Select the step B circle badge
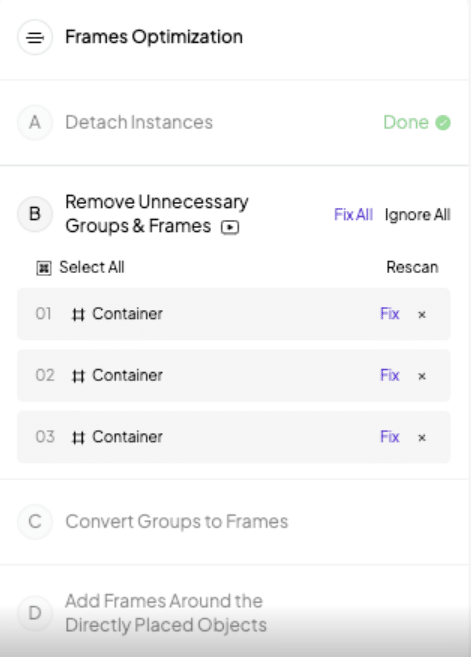 pyautogui.click(x=35, y=214)
